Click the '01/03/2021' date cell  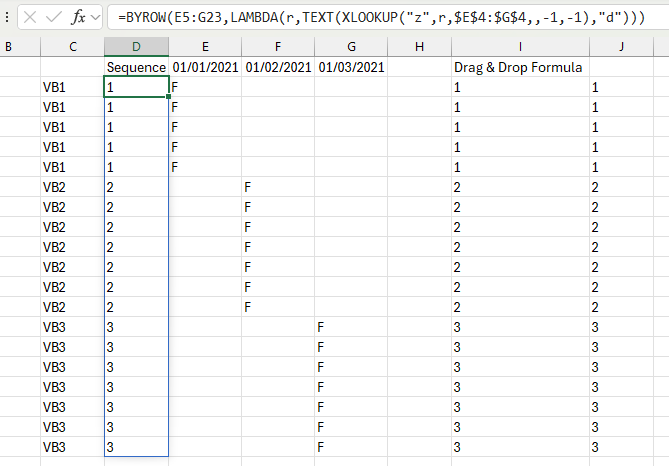pos(351,67)
